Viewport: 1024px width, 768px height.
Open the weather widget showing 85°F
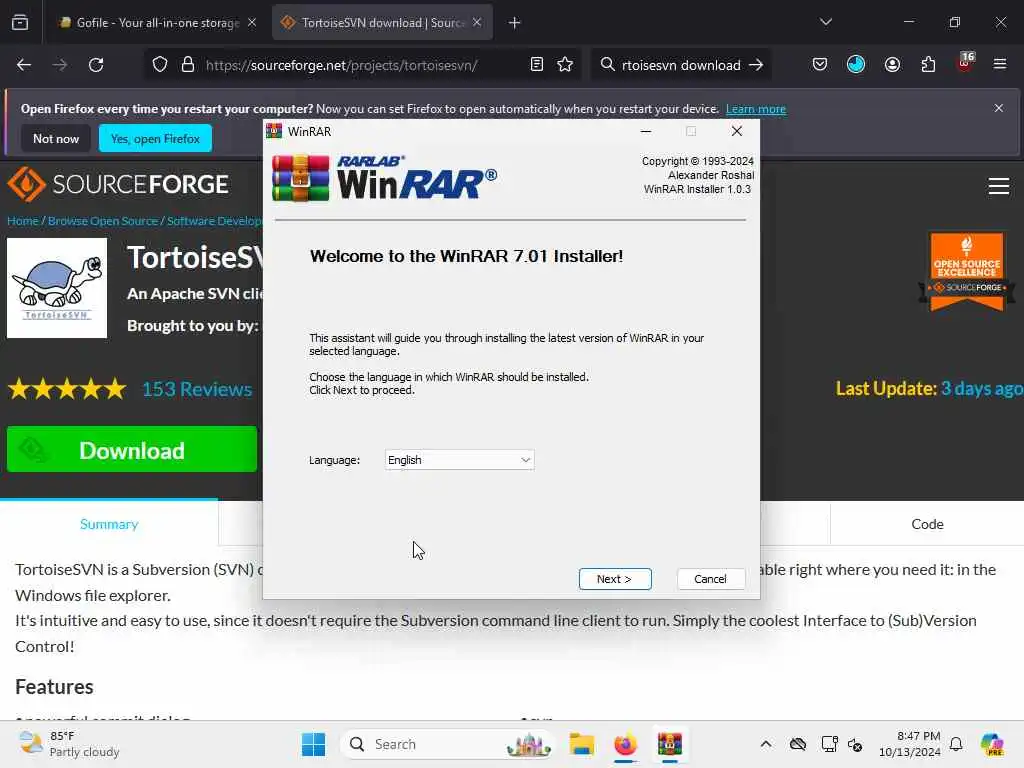[69, 744]
